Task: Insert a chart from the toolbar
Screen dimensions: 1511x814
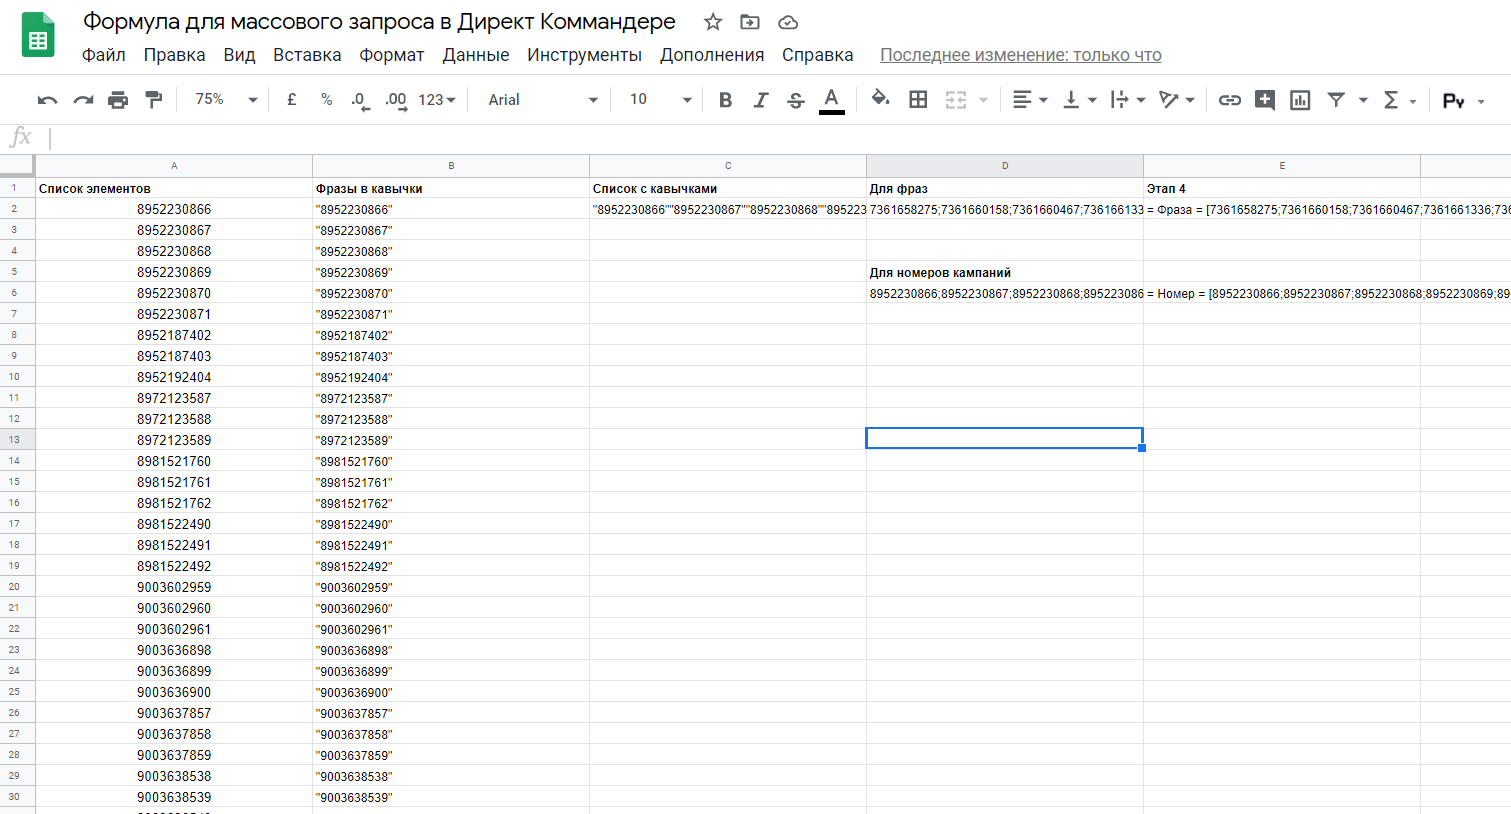Action: tap(1299, 100)
